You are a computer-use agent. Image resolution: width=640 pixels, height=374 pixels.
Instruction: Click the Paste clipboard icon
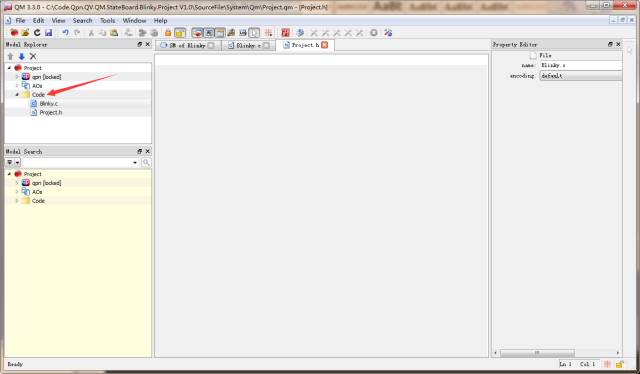click(x=114, y=33)
